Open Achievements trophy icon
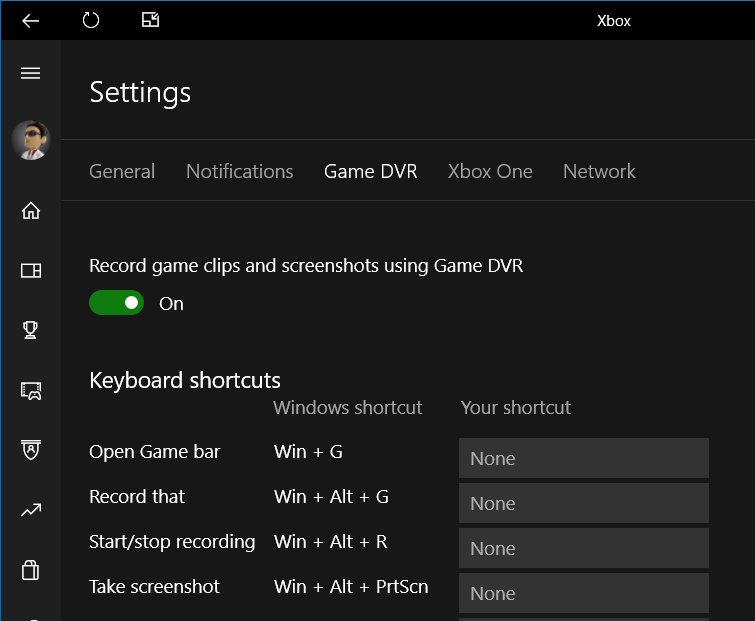This screenshot has width=755, height=621. [x=30, y=330]
